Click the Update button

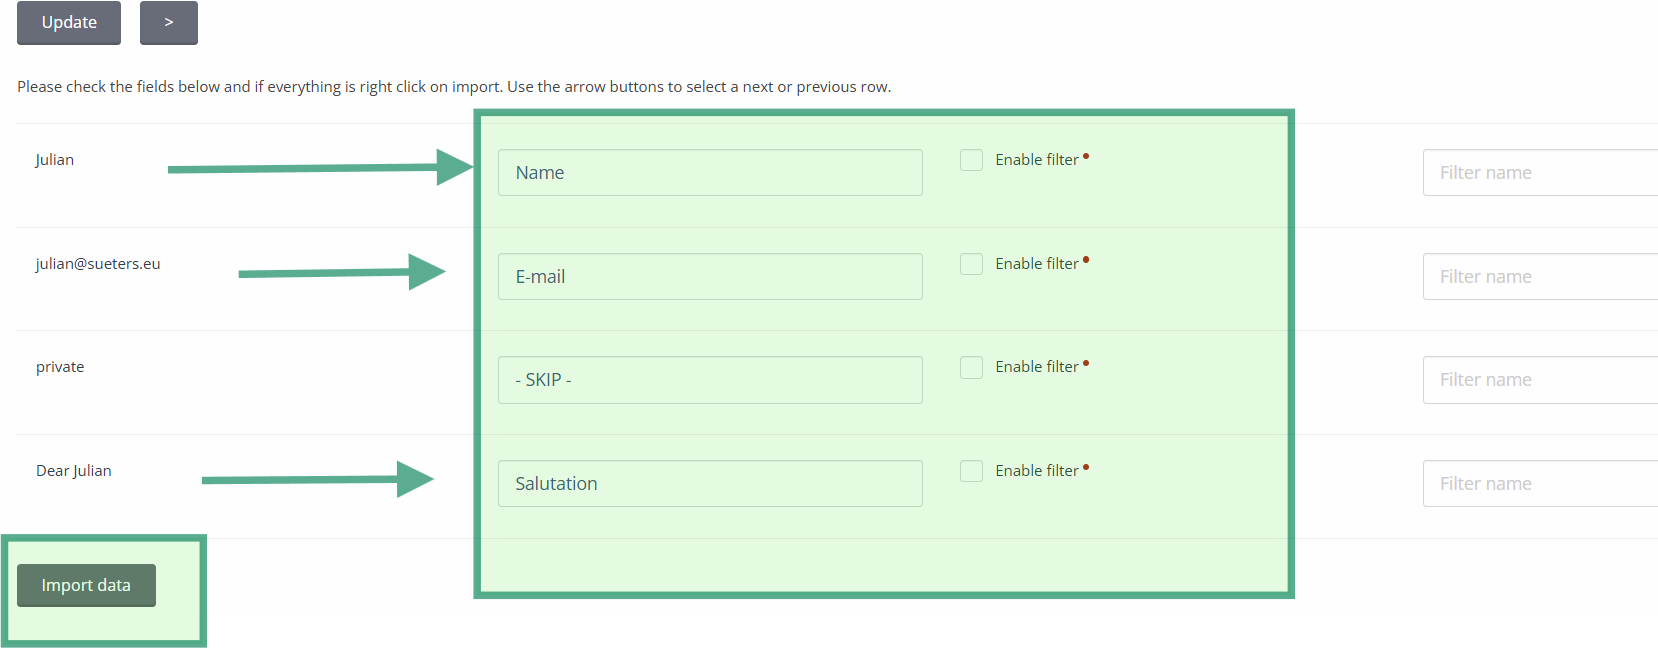click(69, 23)
